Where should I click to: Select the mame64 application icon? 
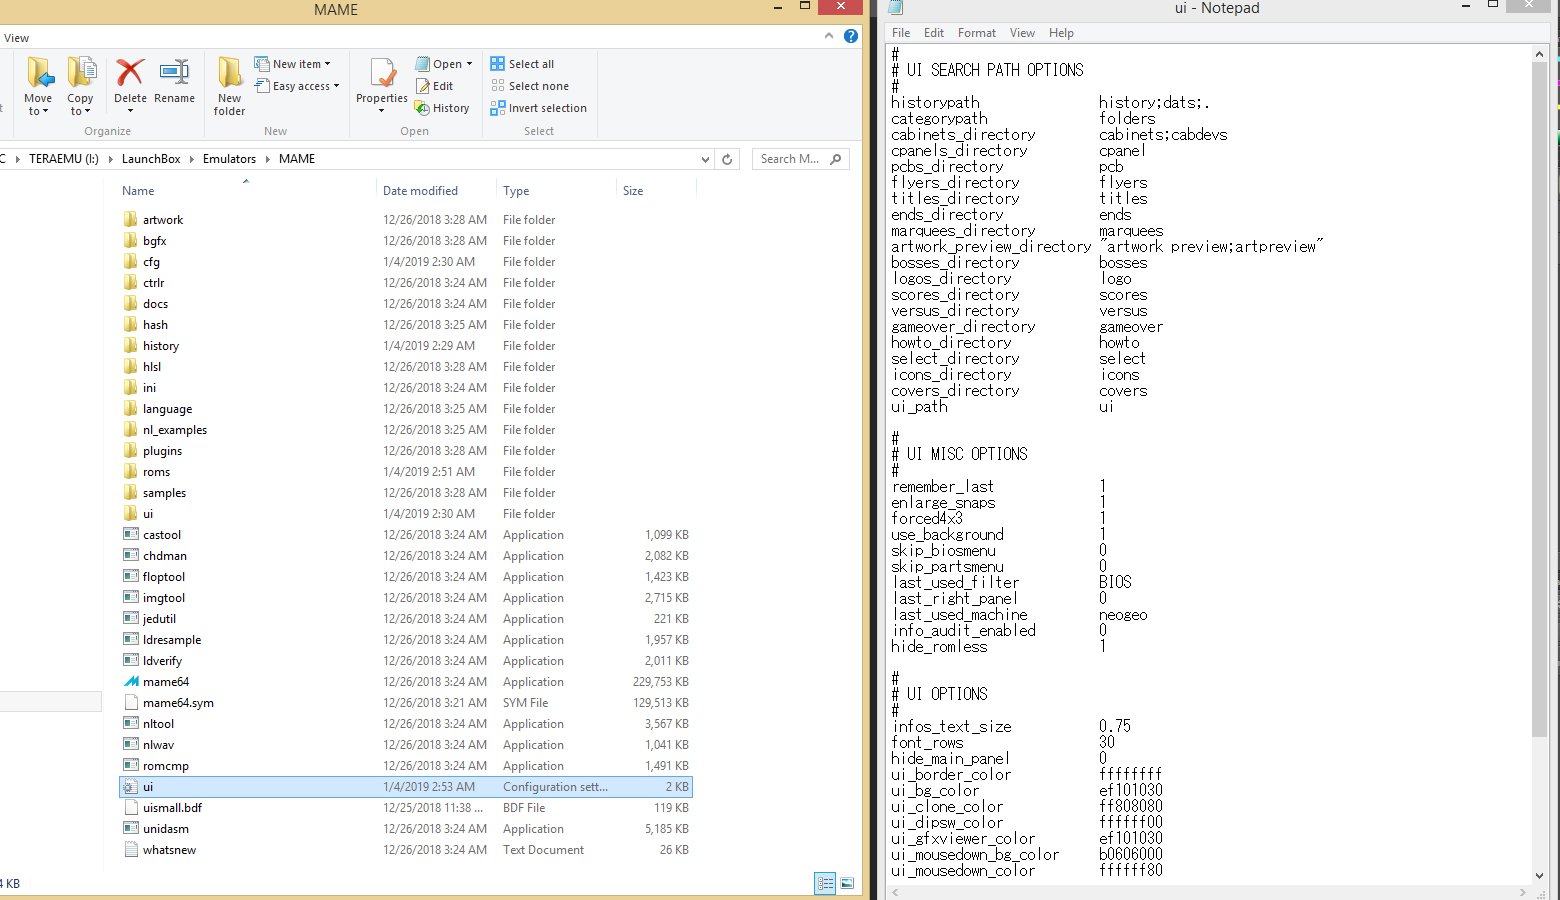point(131,681)
